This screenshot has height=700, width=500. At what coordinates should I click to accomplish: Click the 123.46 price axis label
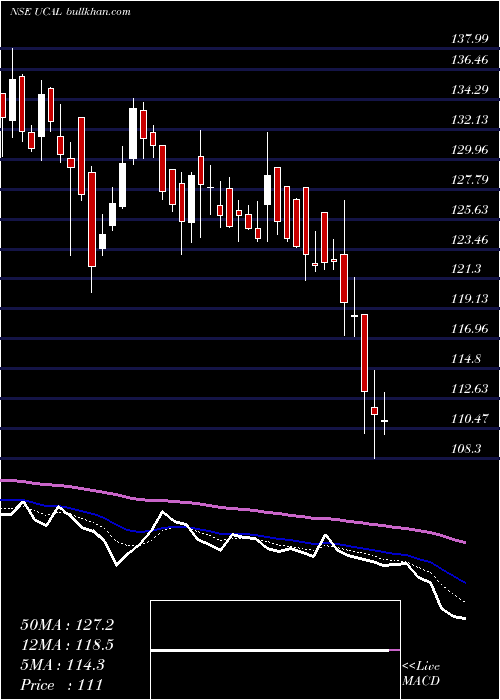(x=470, y=239)
